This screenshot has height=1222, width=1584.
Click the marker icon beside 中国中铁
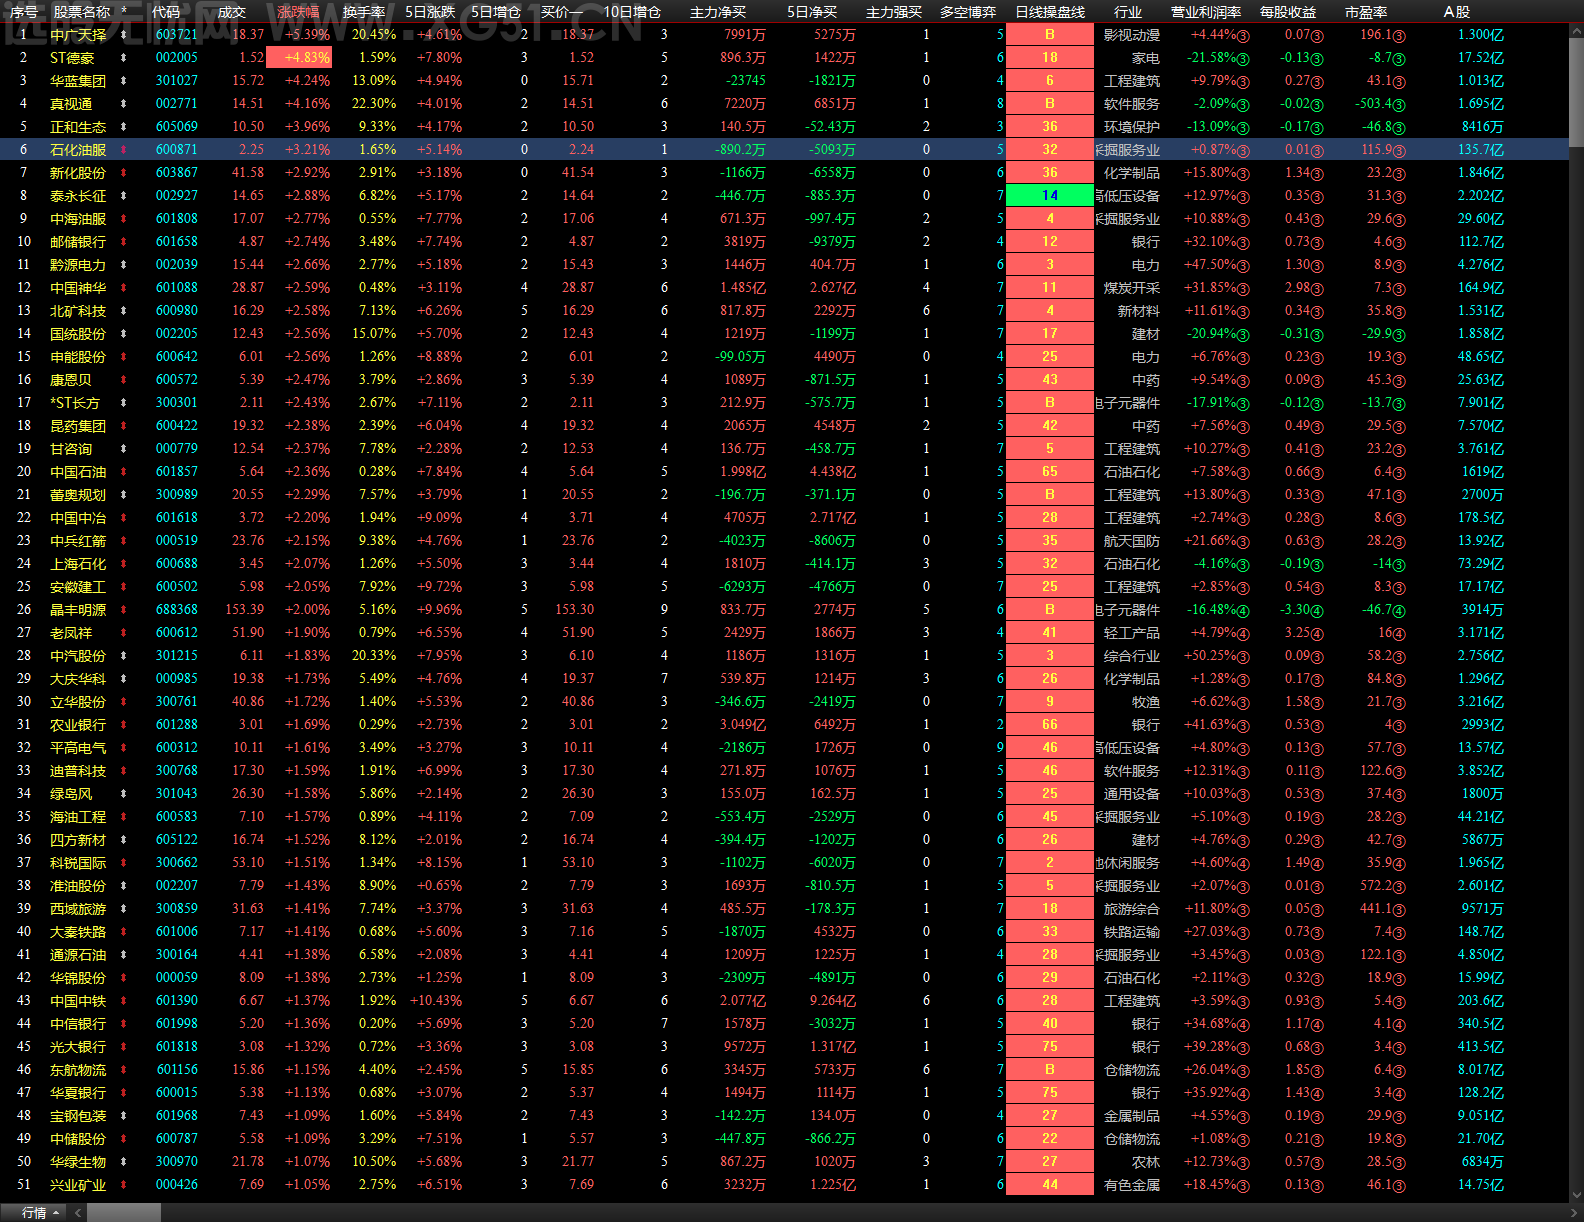pos(124,1001)
